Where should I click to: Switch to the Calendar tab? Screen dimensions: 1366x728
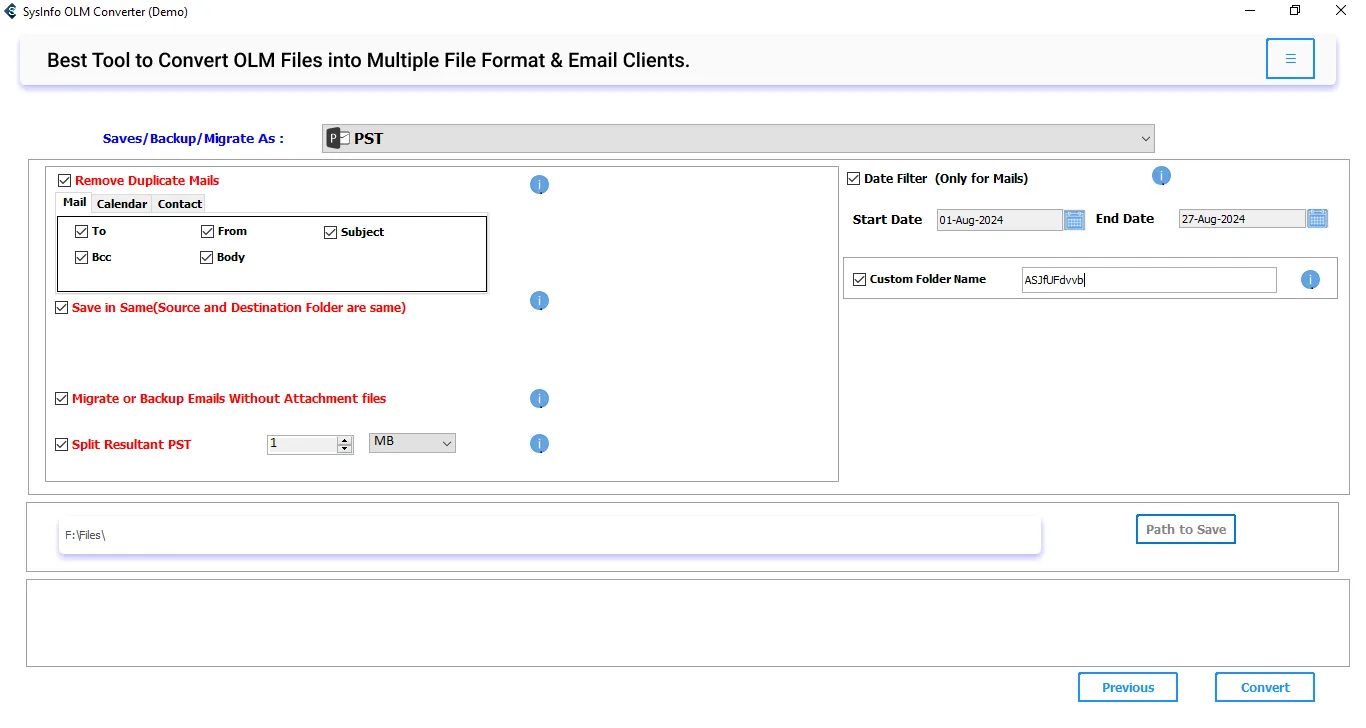click(122, 204)
